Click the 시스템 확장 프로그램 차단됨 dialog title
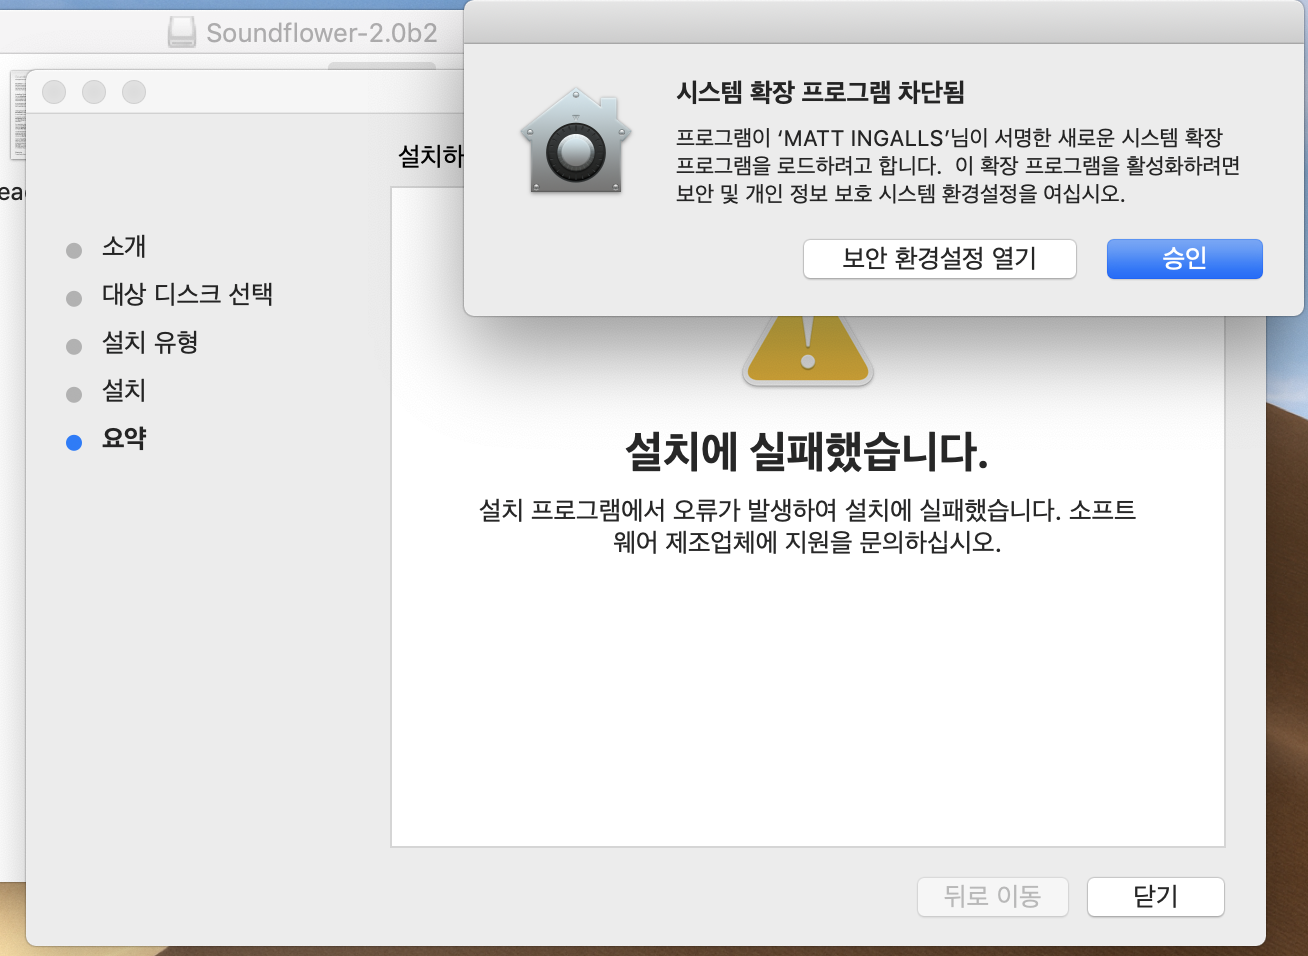1308x956 pixels. (820, 93)
